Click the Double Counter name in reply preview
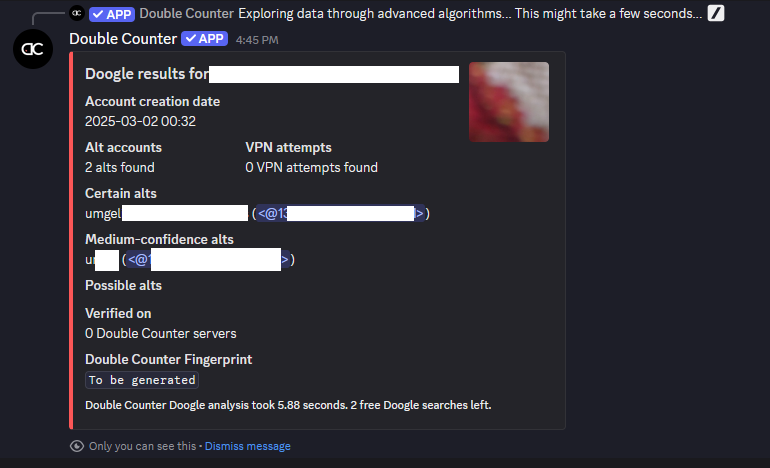The width and height of the screenshot is (770, 468). [187, 13]
